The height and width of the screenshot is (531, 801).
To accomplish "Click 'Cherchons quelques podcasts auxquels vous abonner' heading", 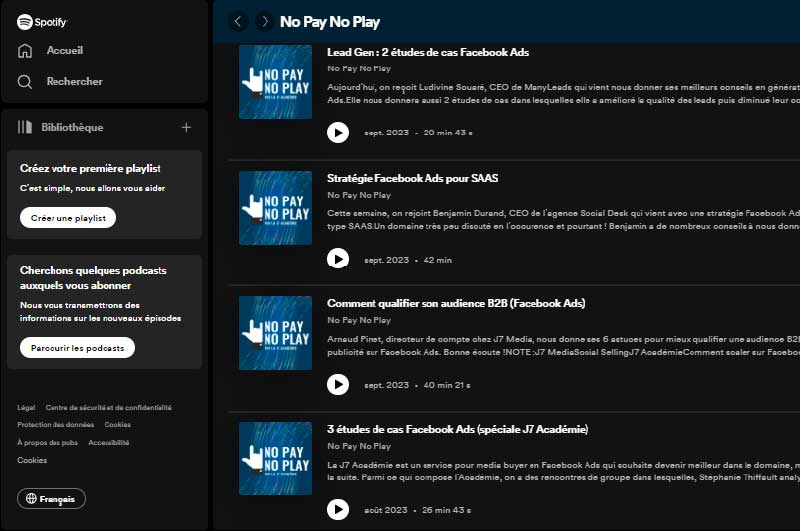I will [93, 278].
